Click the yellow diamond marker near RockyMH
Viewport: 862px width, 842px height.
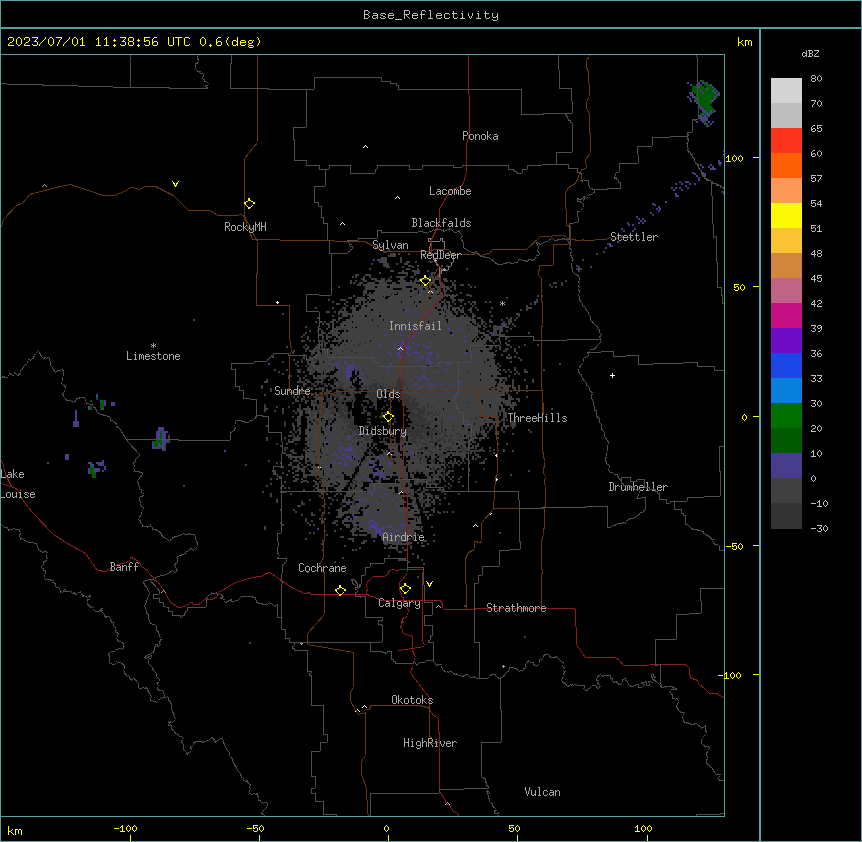coord(250,203)
